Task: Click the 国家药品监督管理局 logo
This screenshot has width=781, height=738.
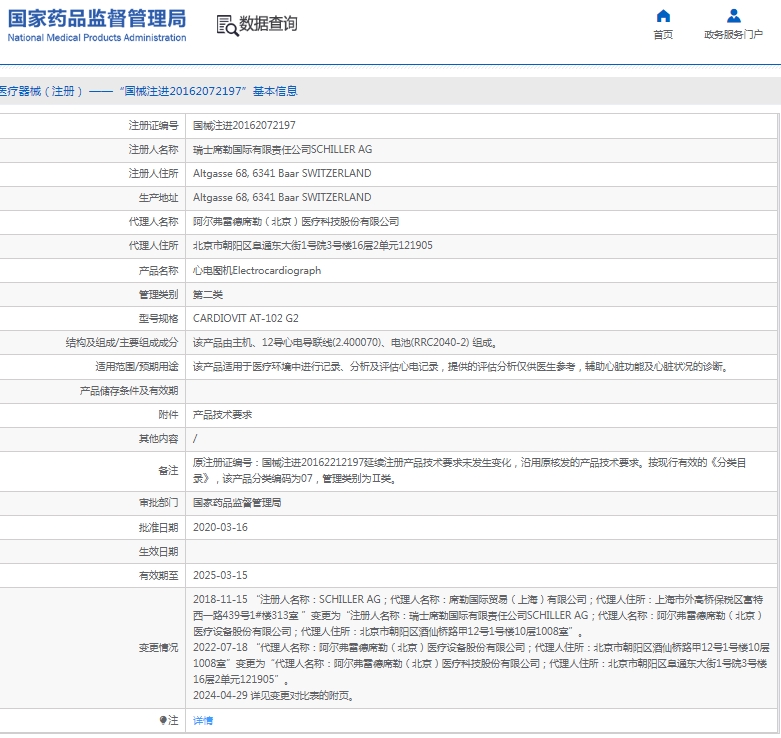Action: point(97,19)
